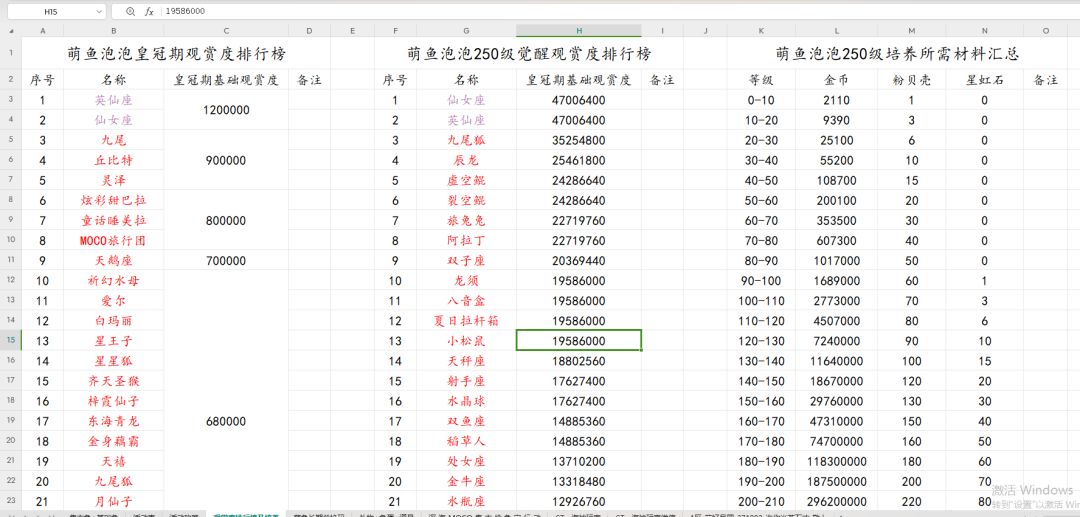Select the cell 丘比特
Image resolution: width=1080 pixels, height=517 pixels.
tap(114, 160)
